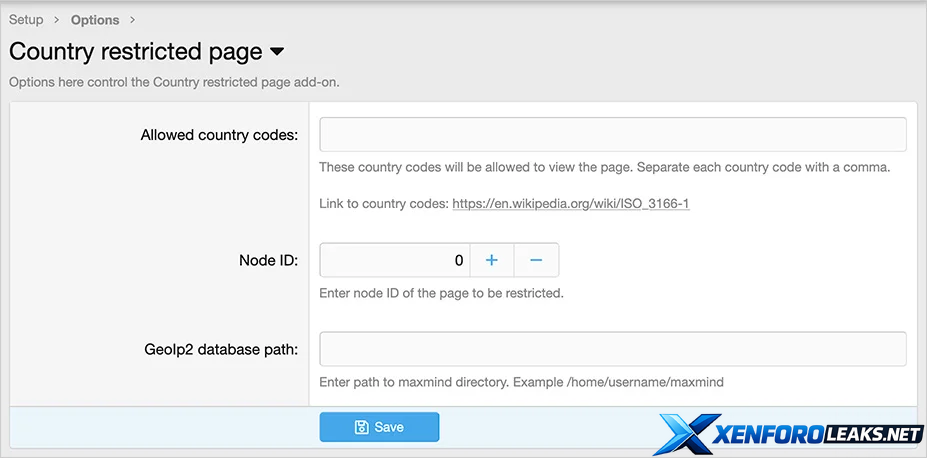927x458 pixels.
Task: Click the Setup breadcrumb link
Action: 26,20
